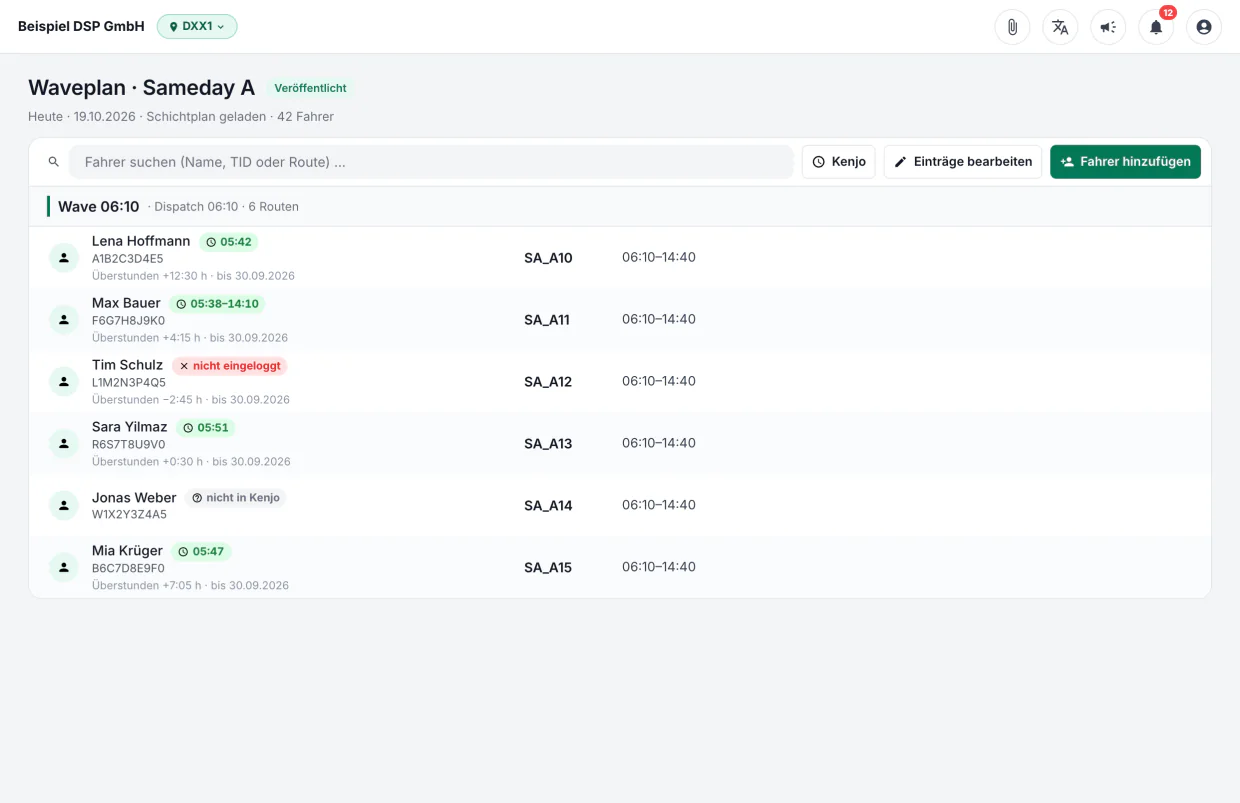Open the language translation icon

(1060, 27)
